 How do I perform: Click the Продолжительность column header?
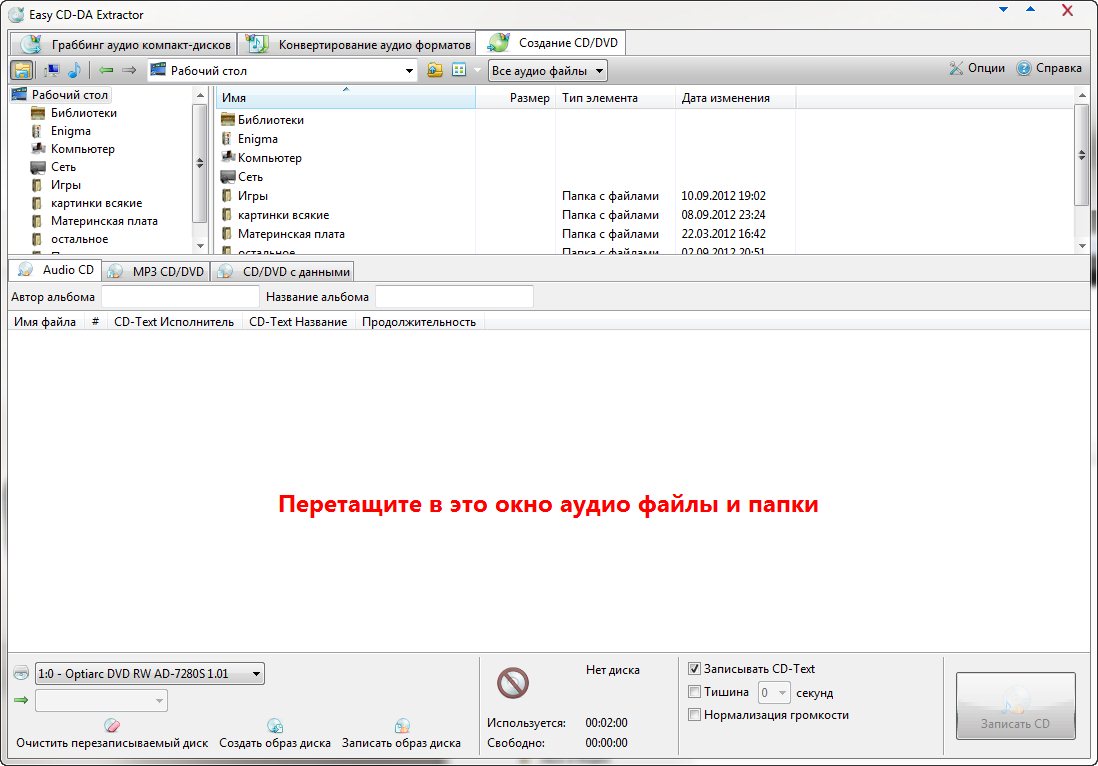[x=419, y=322]
